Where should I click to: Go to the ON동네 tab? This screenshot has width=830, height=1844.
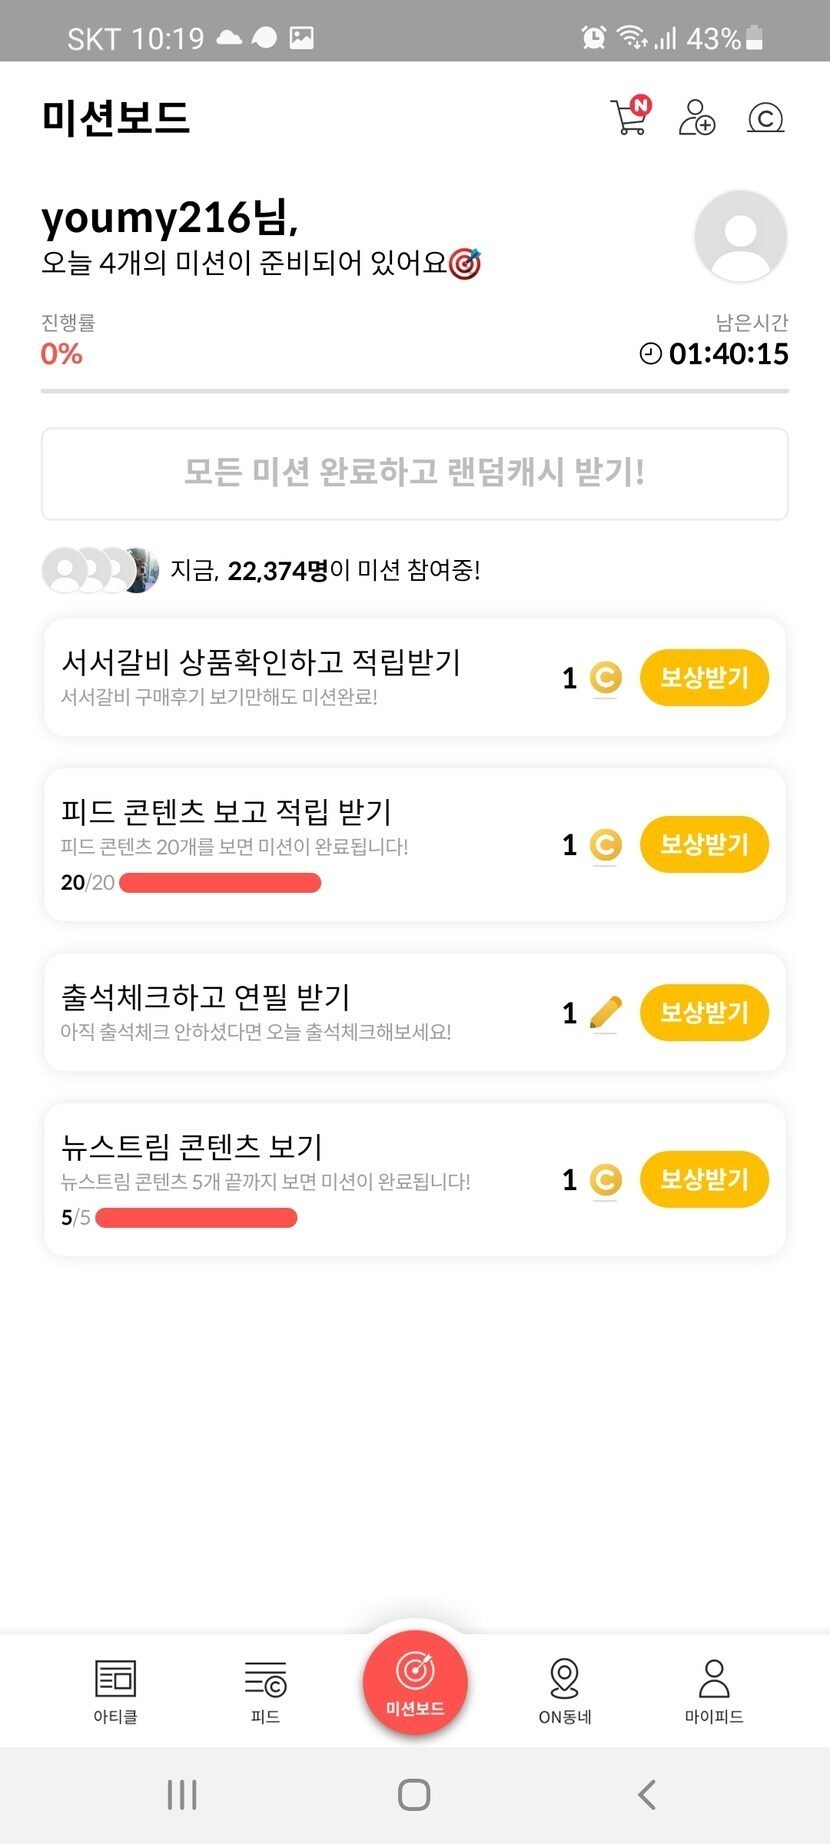[x=565, y=1690]
